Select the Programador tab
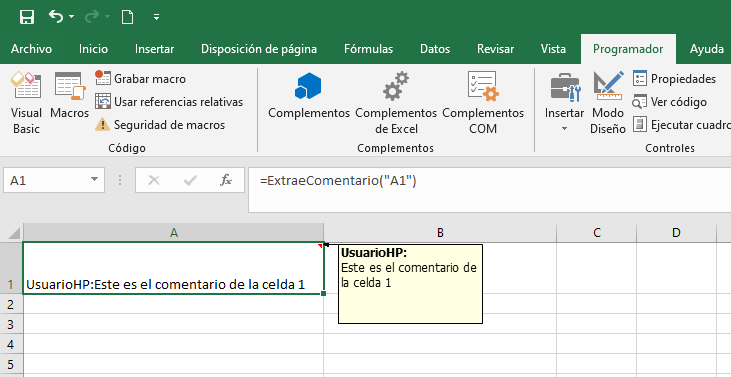Screen dimensions: 731x377 click(x=628, y=49)
